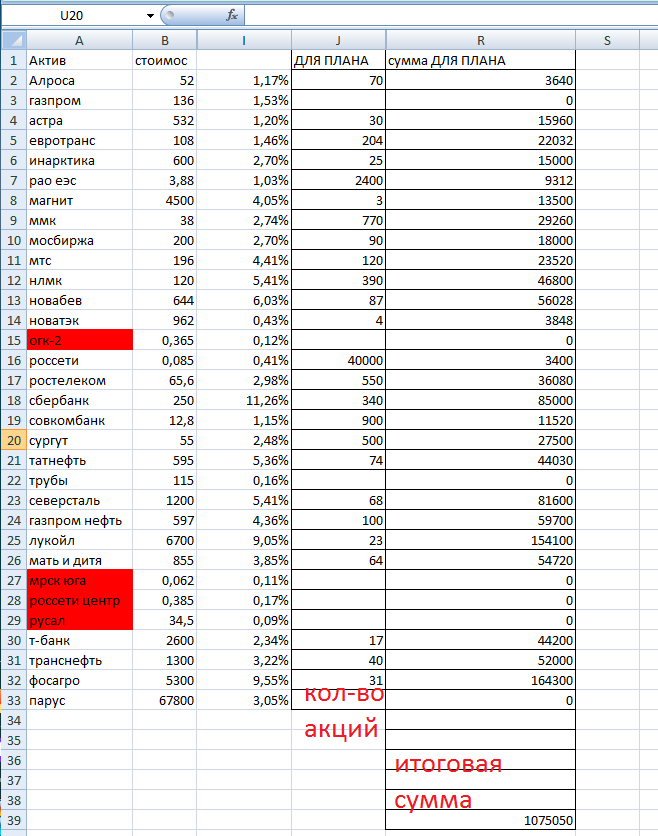This screenshot has width=658, height=836.
Task: Select the 'газпром нефть' cell
Action: pyautogui.click(x=79, y=520)
